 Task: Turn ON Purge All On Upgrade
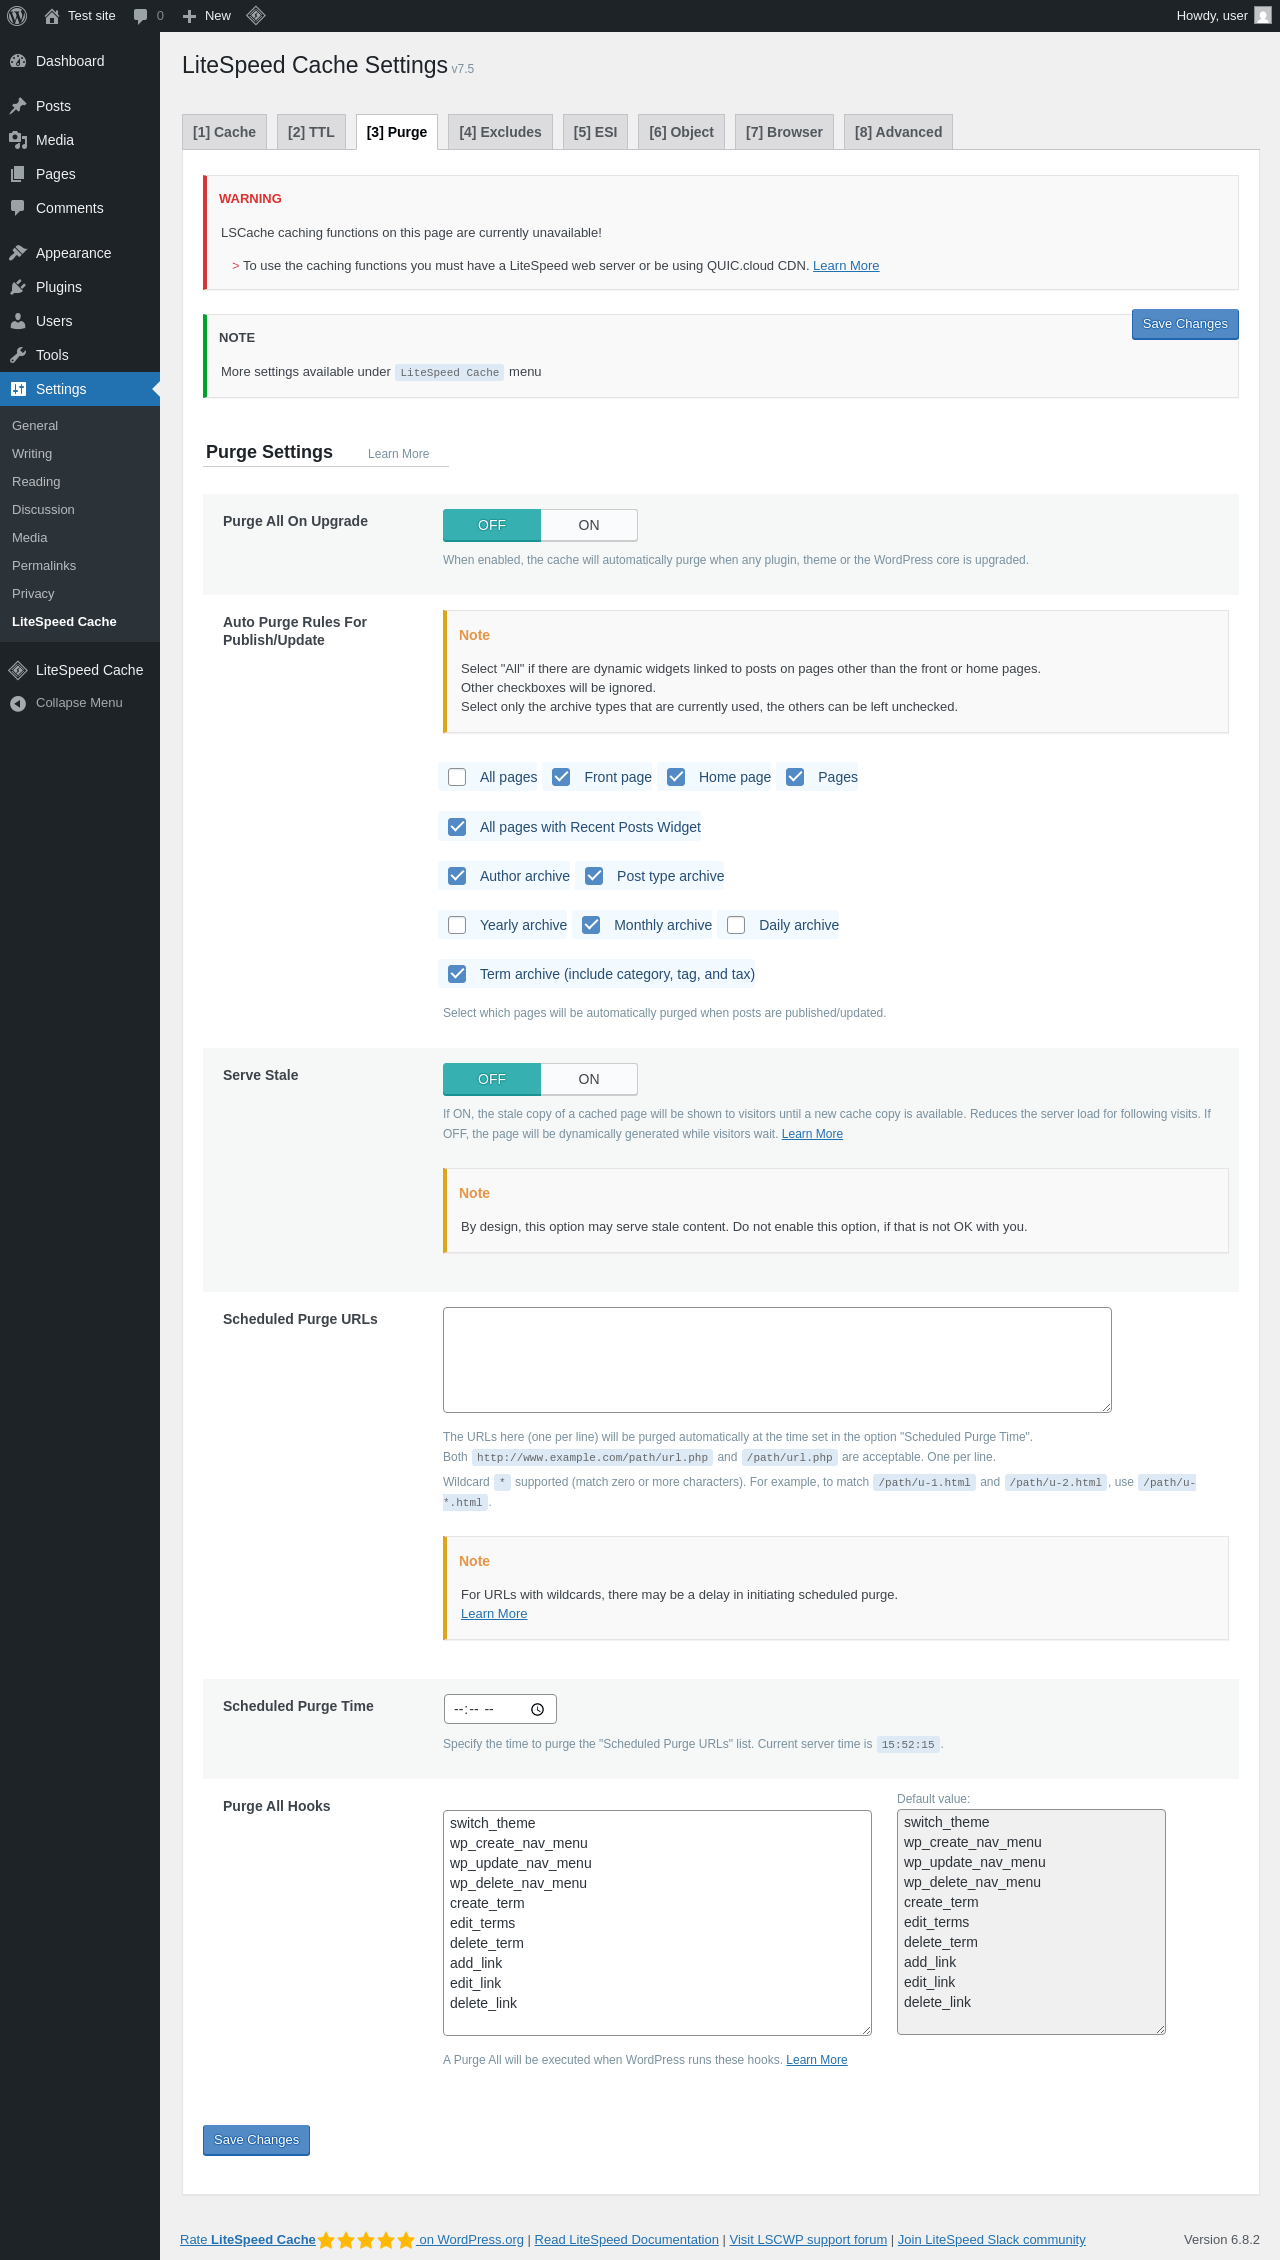tap(589, 525)
